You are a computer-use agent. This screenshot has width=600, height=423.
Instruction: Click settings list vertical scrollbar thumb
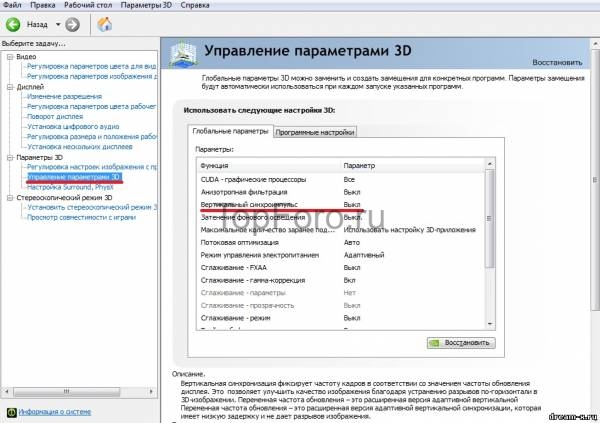coord(490,219)
